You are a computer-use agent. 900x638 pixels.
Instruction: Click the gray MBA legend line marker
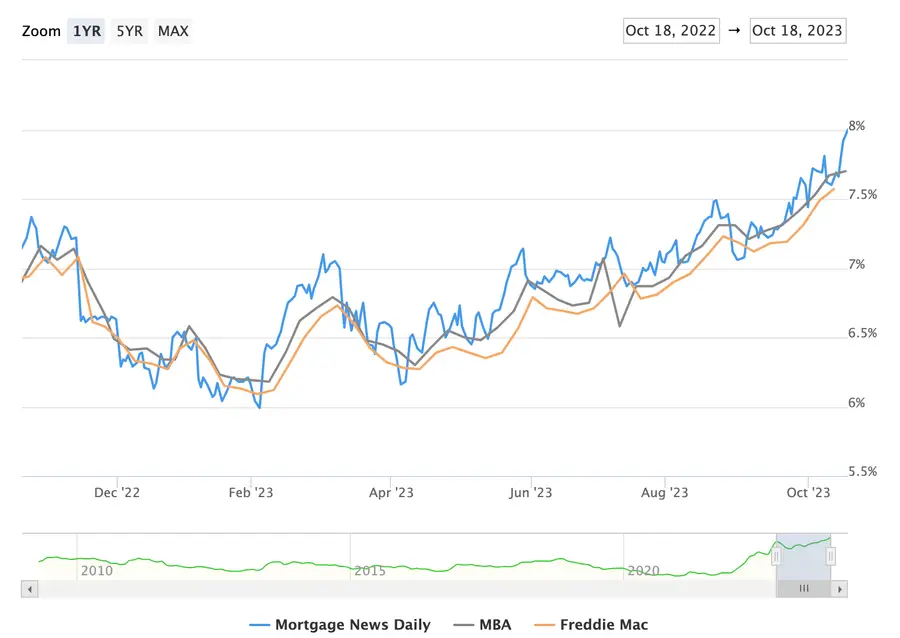(x=464, y=625)
